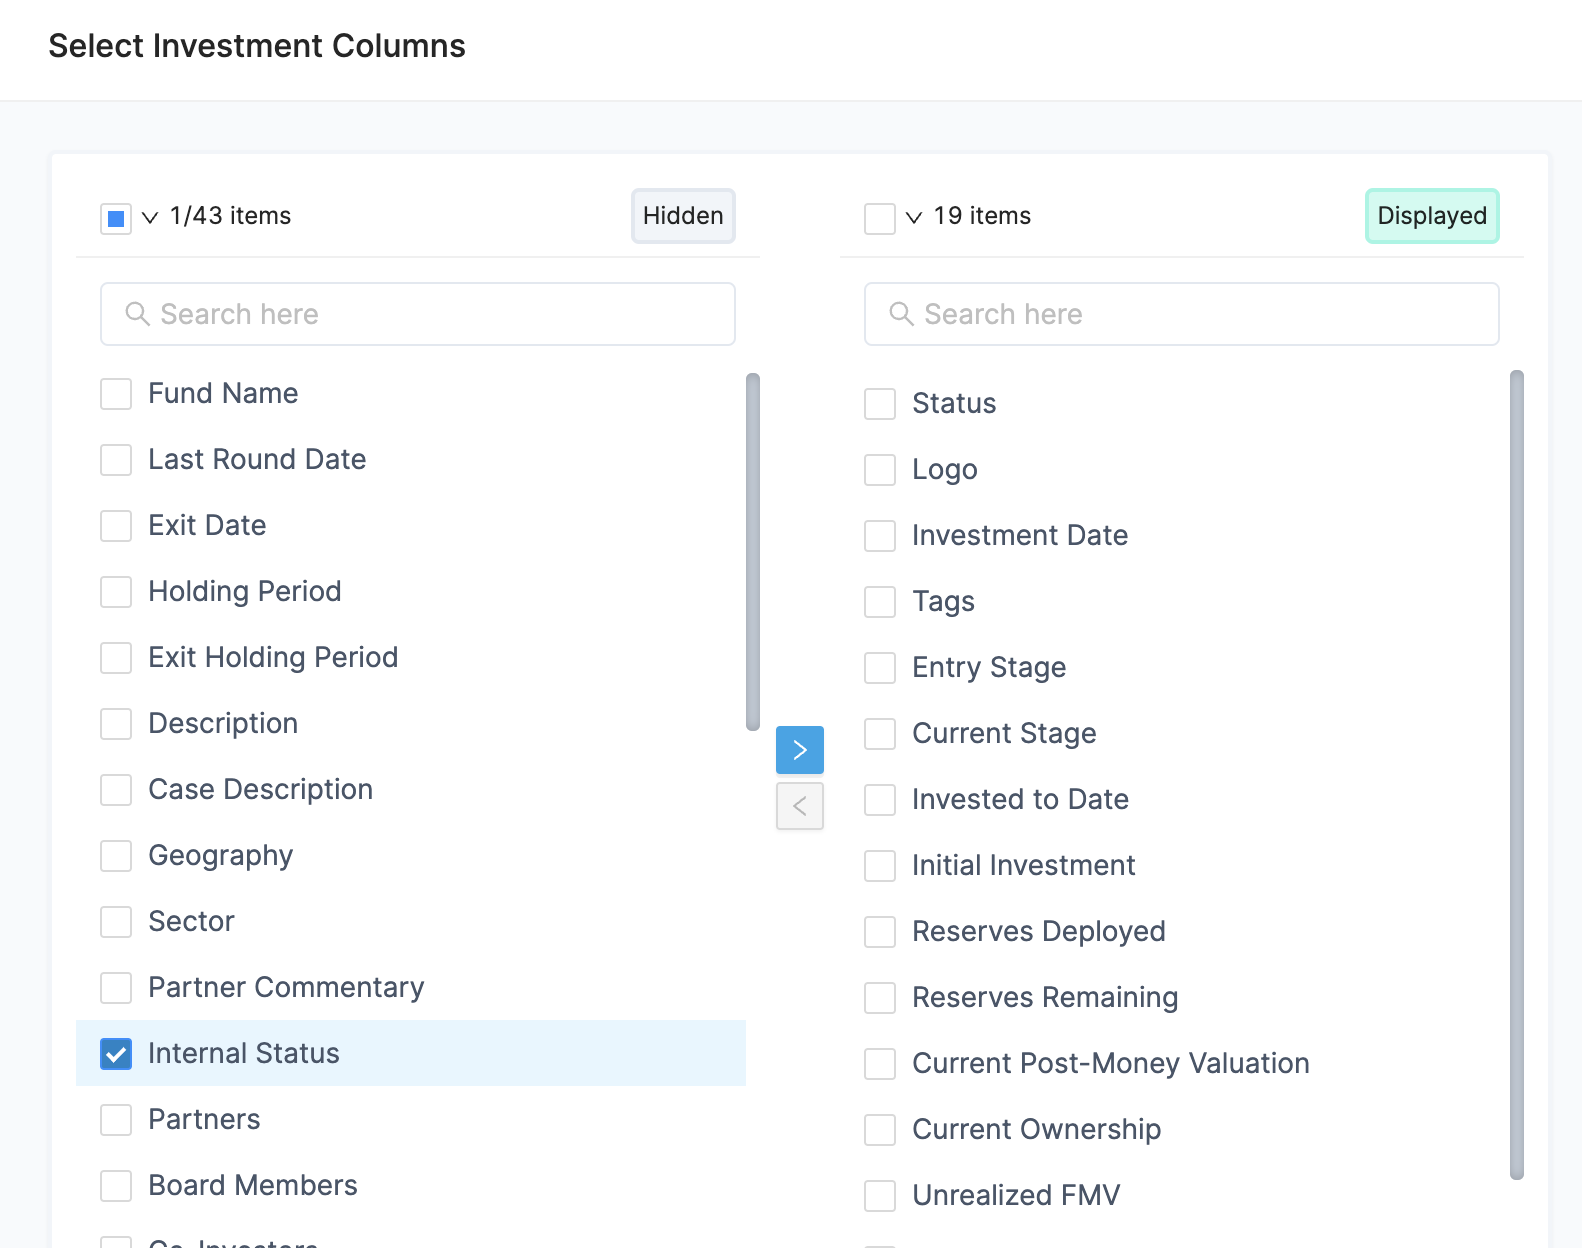Open the Displayed list selection dropdown chevron
Screen dimensions: 1582x1248
(914, 217)
